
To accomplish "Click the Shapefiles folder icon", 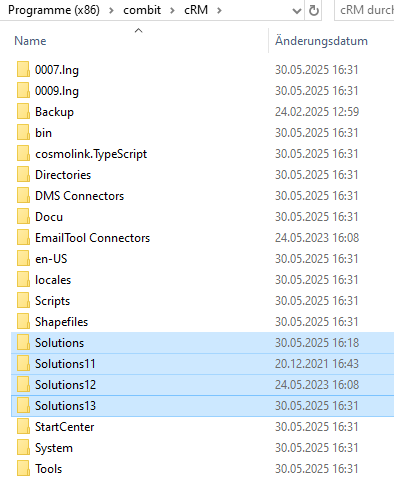I will (x=23, y=322).
